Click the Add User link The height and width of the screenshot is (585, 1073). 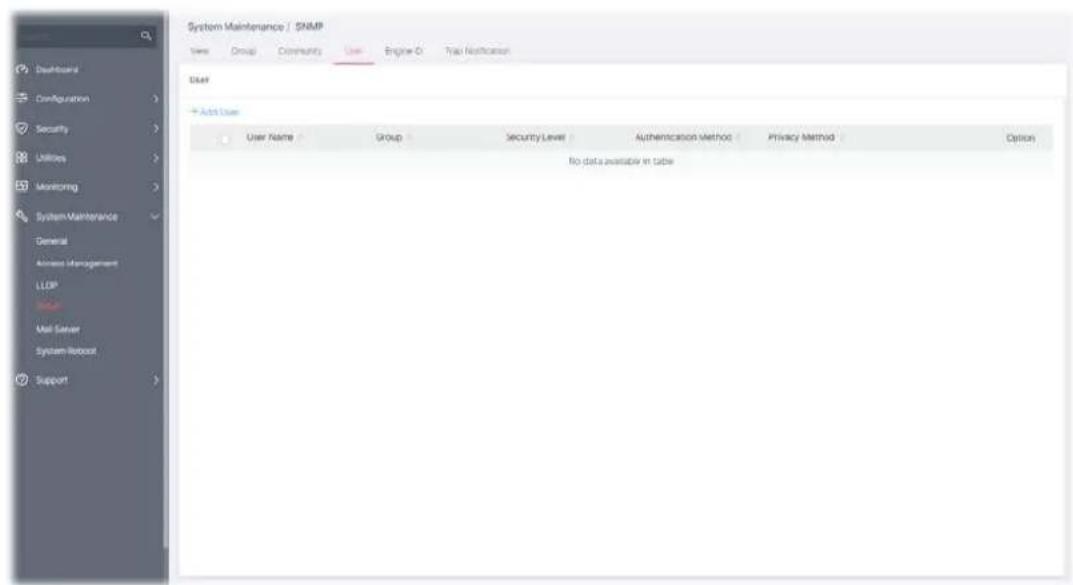(215, 112)
